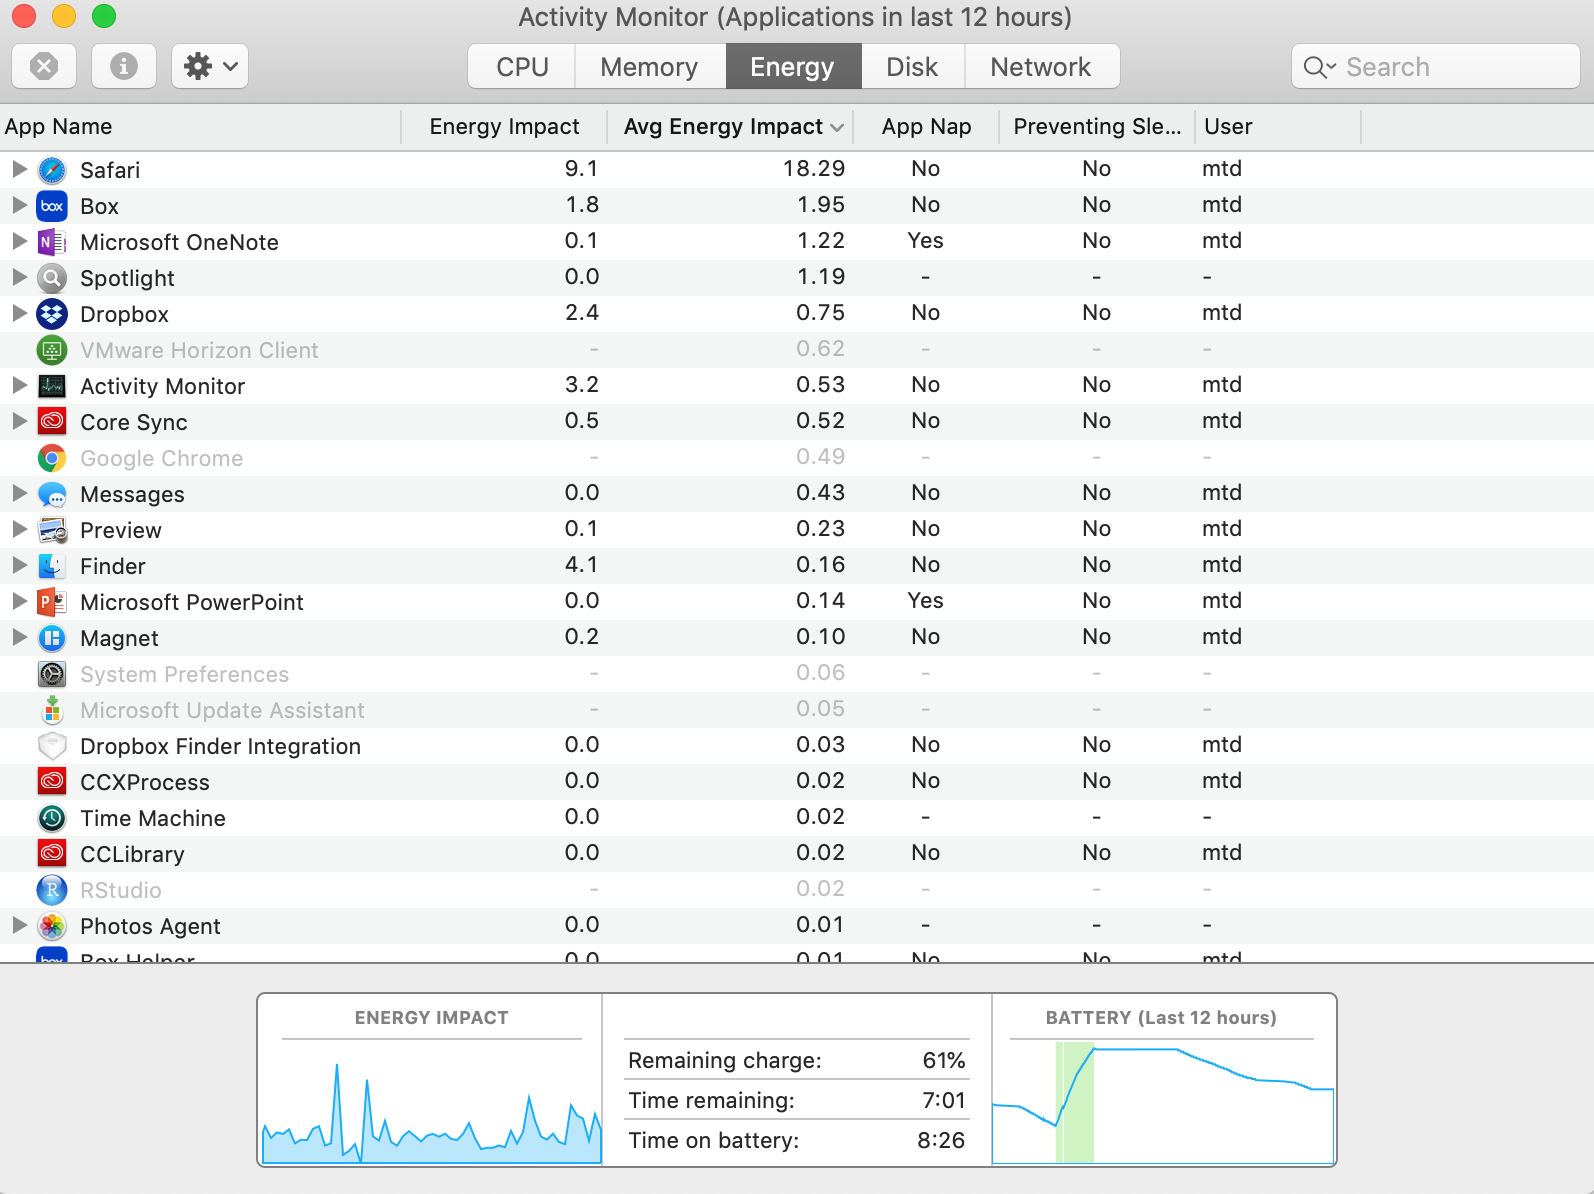Click the CCLibrary icon

(x=52, y=854)
